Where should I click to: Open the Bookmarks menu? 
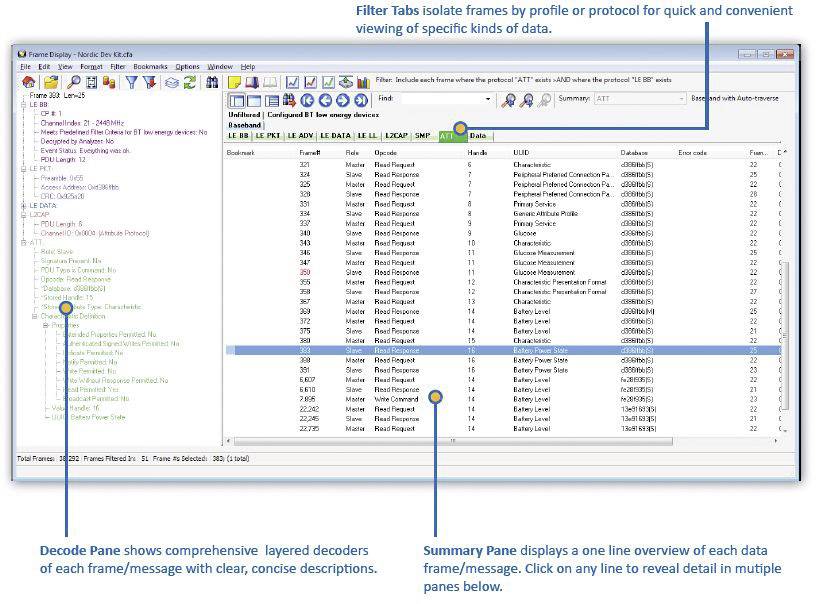pos(149,67)
